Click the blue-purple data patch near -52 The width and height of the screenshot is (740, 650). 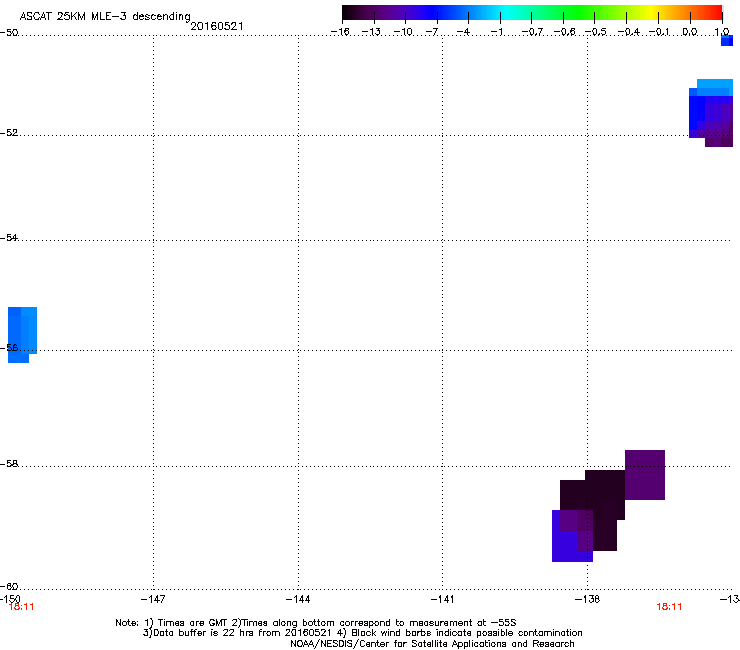(711, 113)
